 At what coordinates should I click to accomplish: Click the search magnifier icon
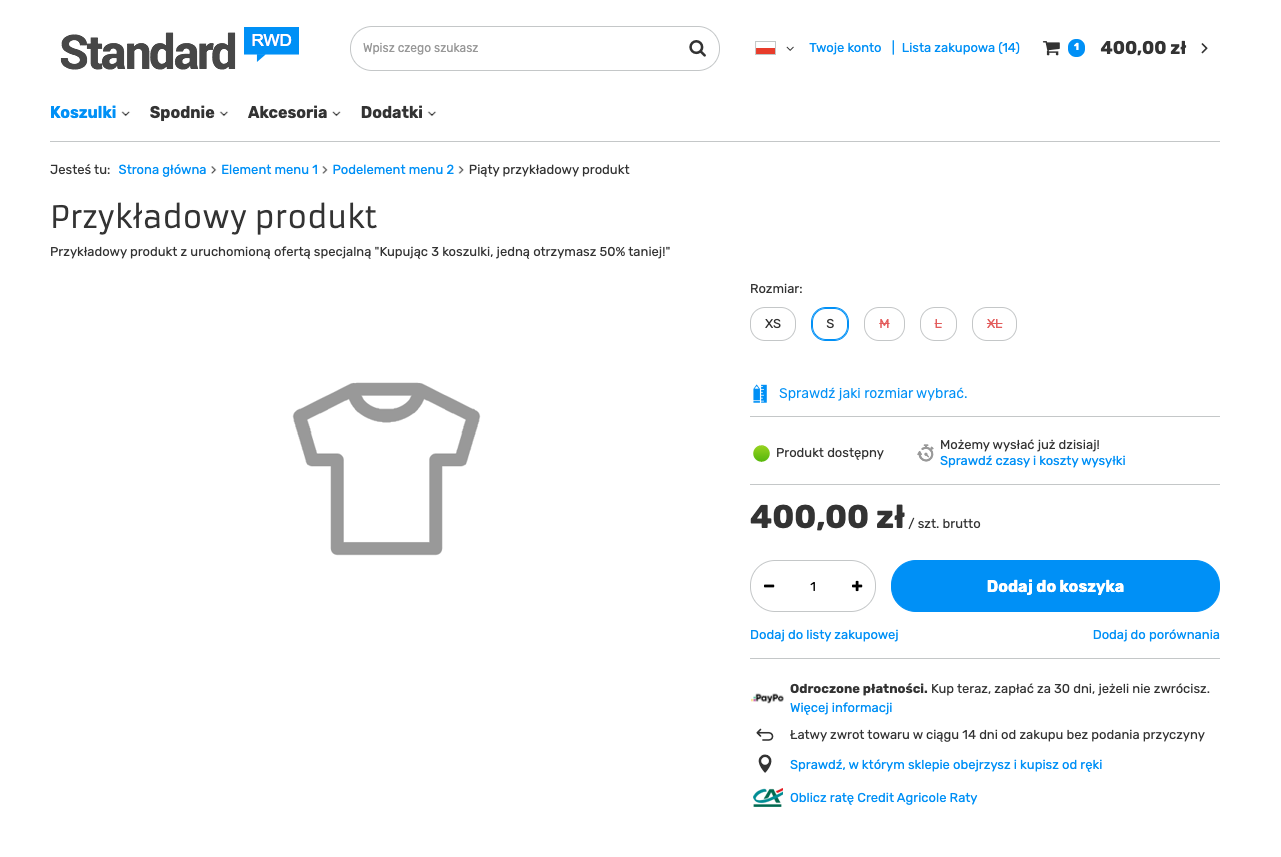click(x=697, y=48)
